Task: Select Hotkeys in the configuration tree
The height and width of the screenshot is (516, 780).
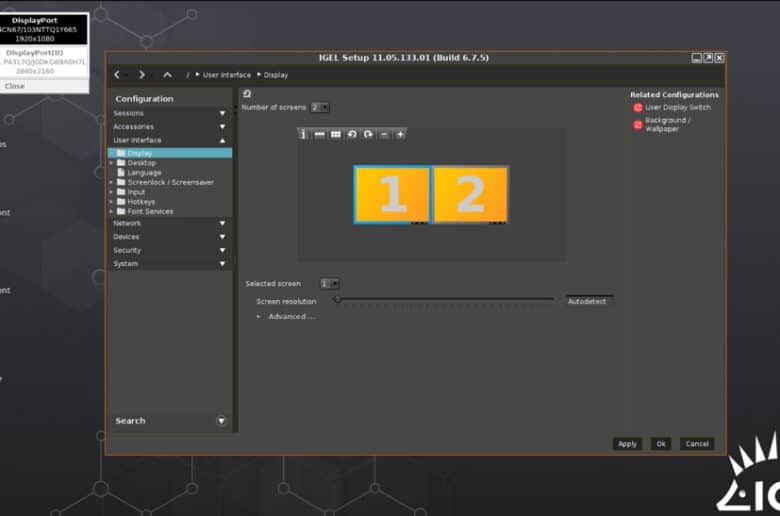Action: pos(141,202)
